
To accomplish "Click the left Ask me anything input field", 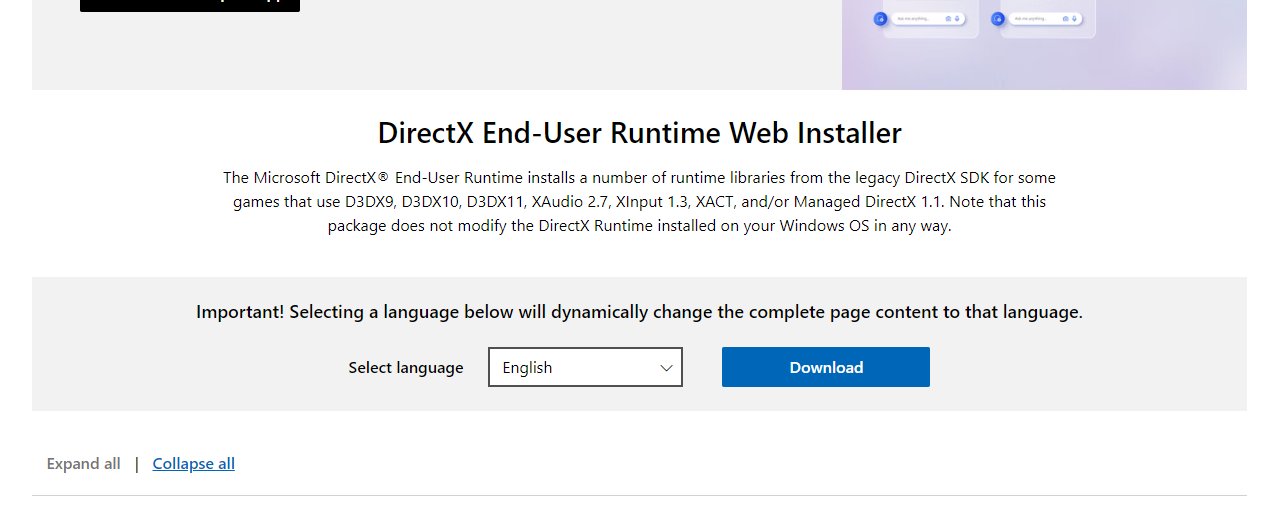I will [915, 18].
